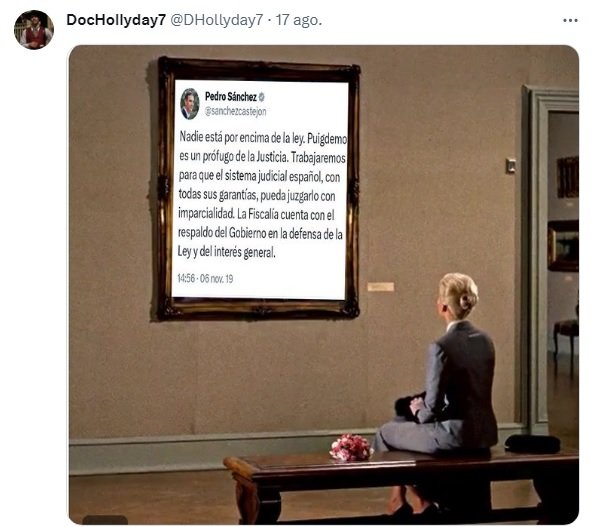The height and width of the screenshot is (527, 591).
Task: Click the painting visible through the doorway
Action: 563,245
